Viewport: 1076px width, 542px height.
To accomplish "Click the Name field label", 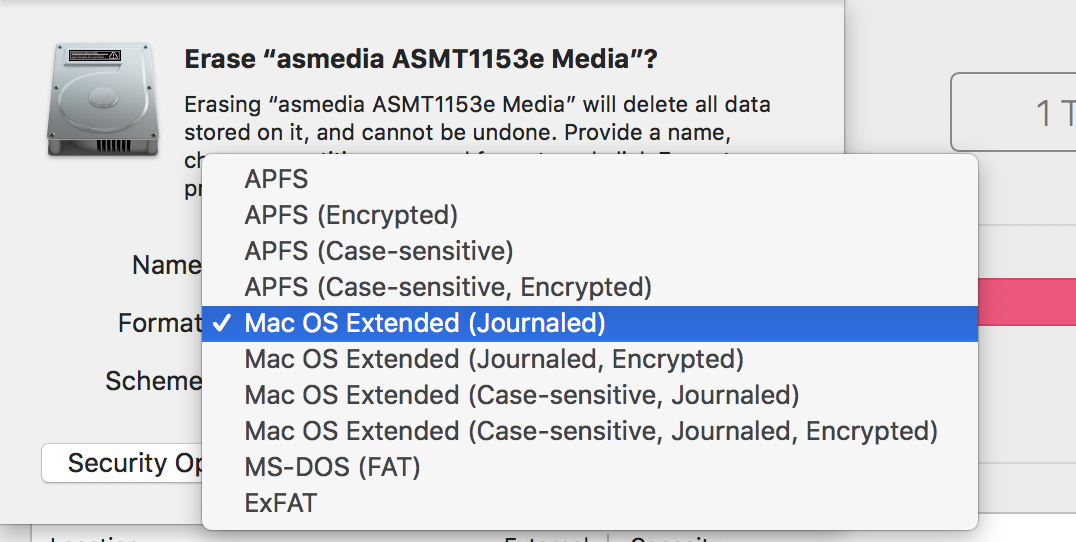I will (166, 265).
